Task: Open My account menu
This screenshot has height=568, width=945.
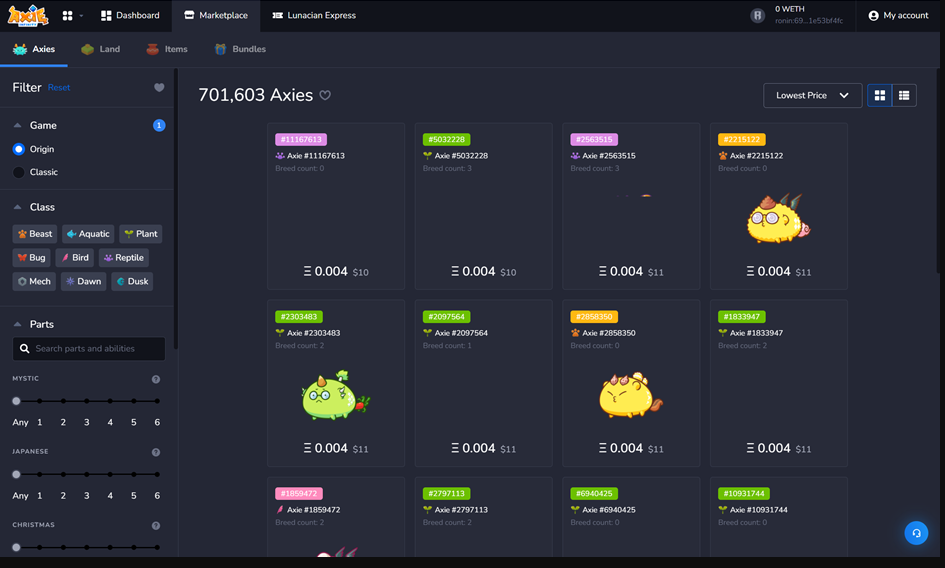Action: (898, 15)
